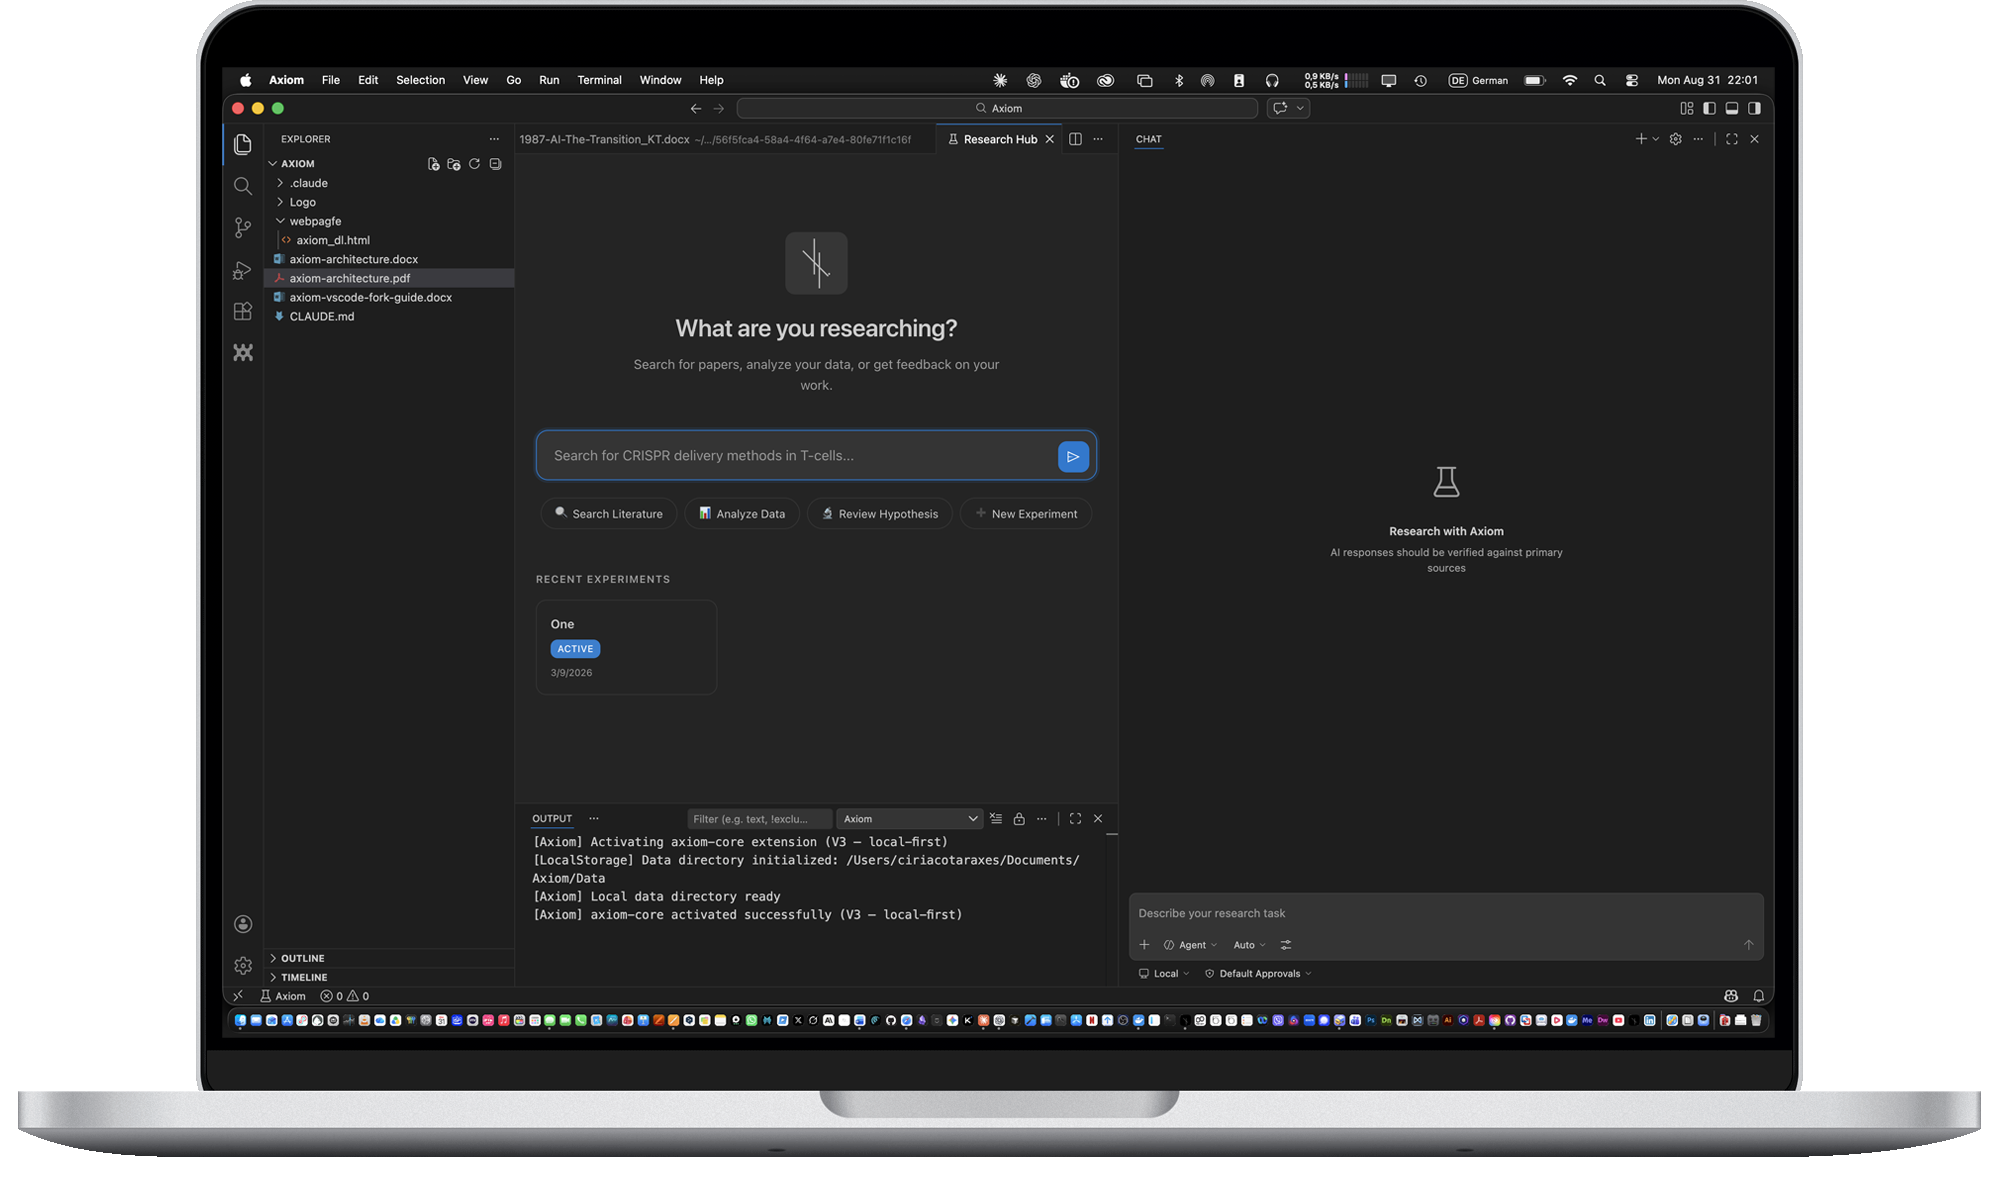
Task: Open the Agent mode dropdown
Action: pyautogui.click(x=1190, y=945)
